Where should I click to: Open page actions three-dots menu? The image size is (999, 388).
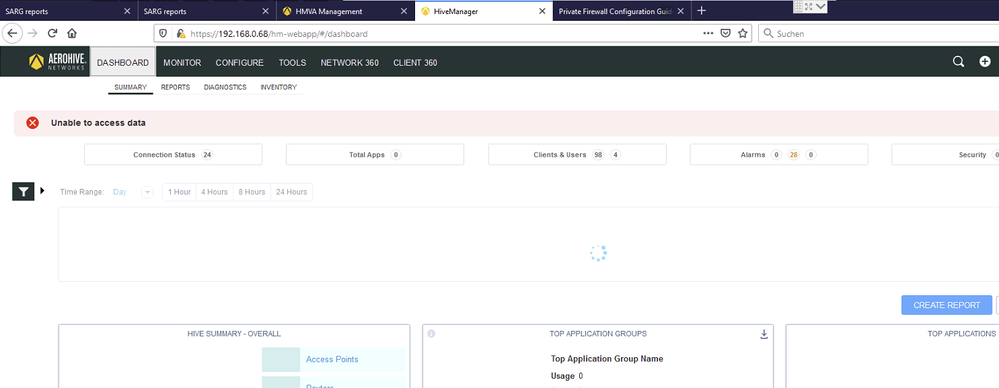point(708,33)
